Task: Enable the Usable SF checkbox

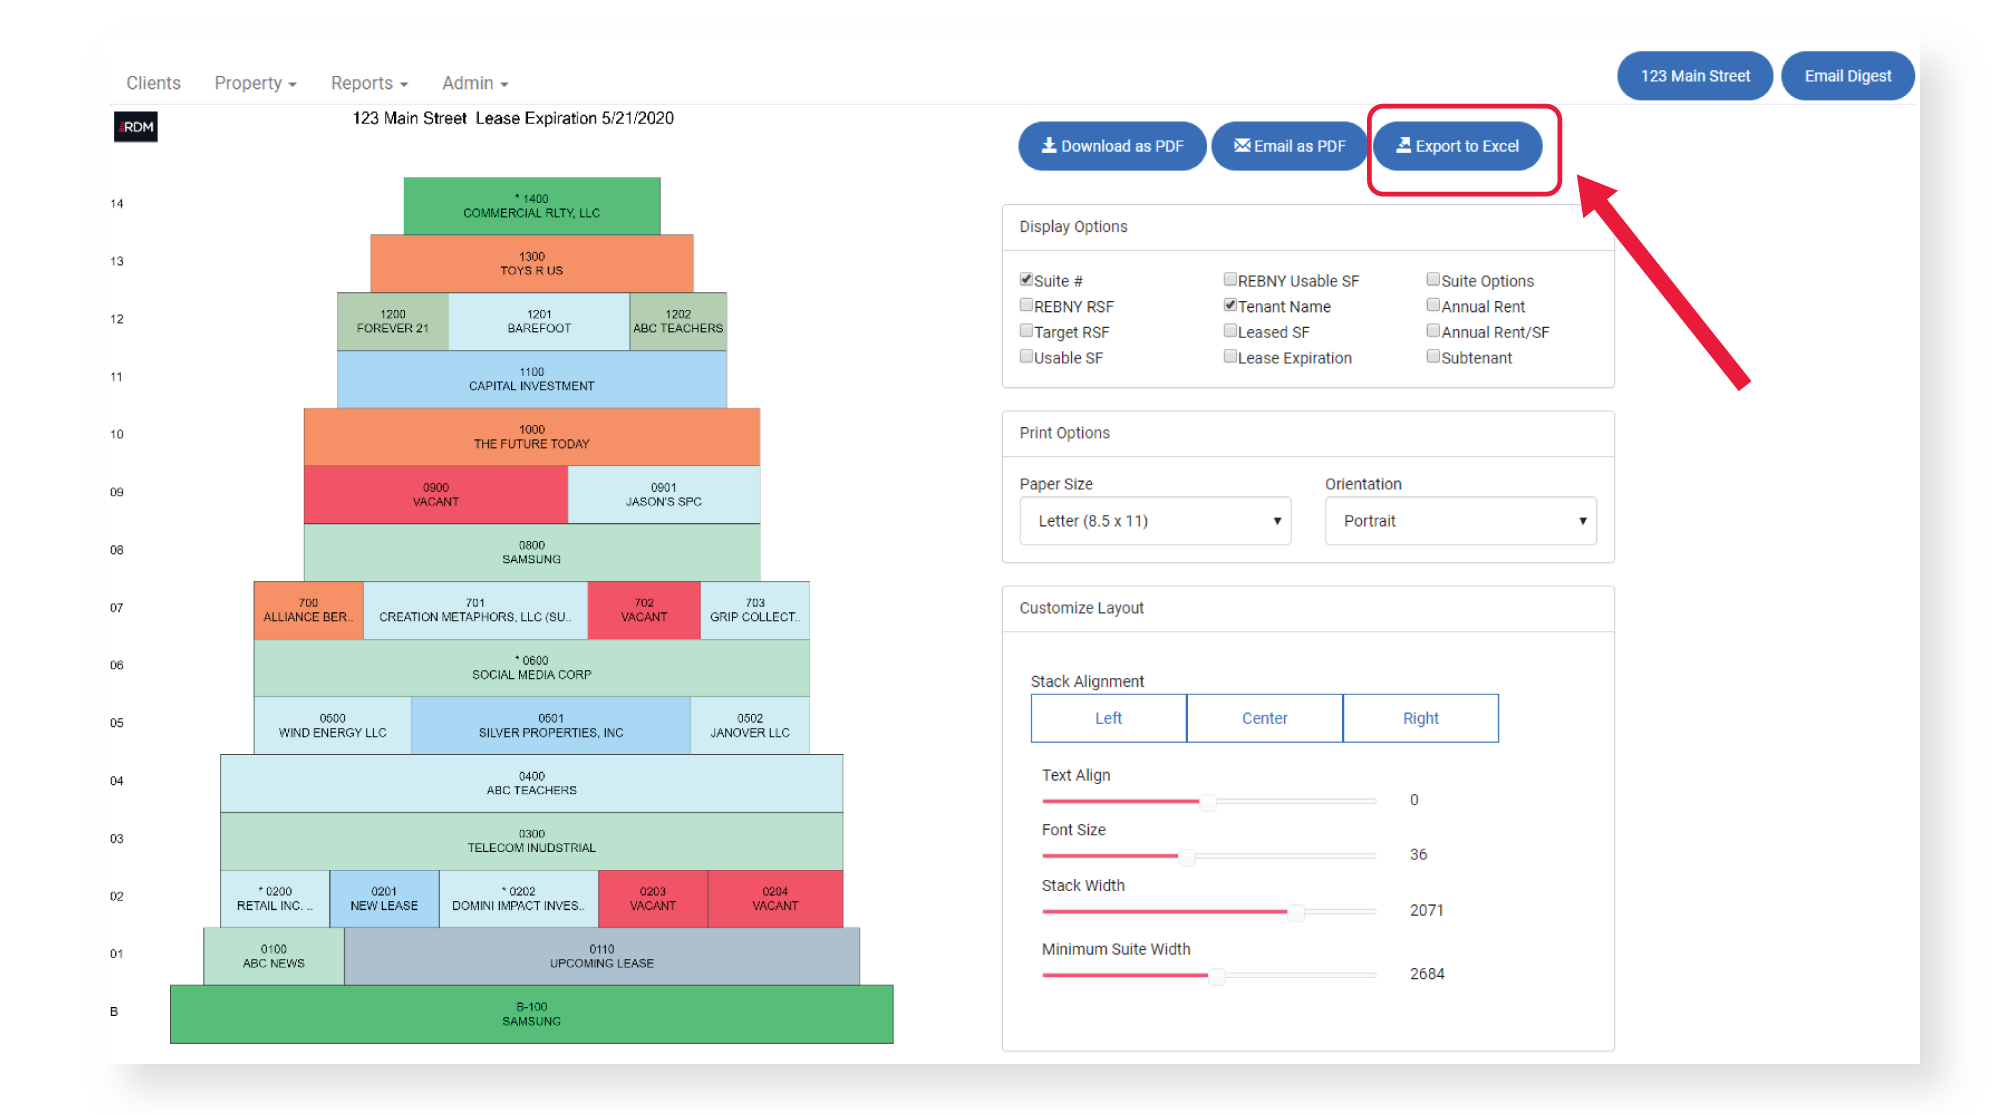Action: click(x=1026, y=356)
